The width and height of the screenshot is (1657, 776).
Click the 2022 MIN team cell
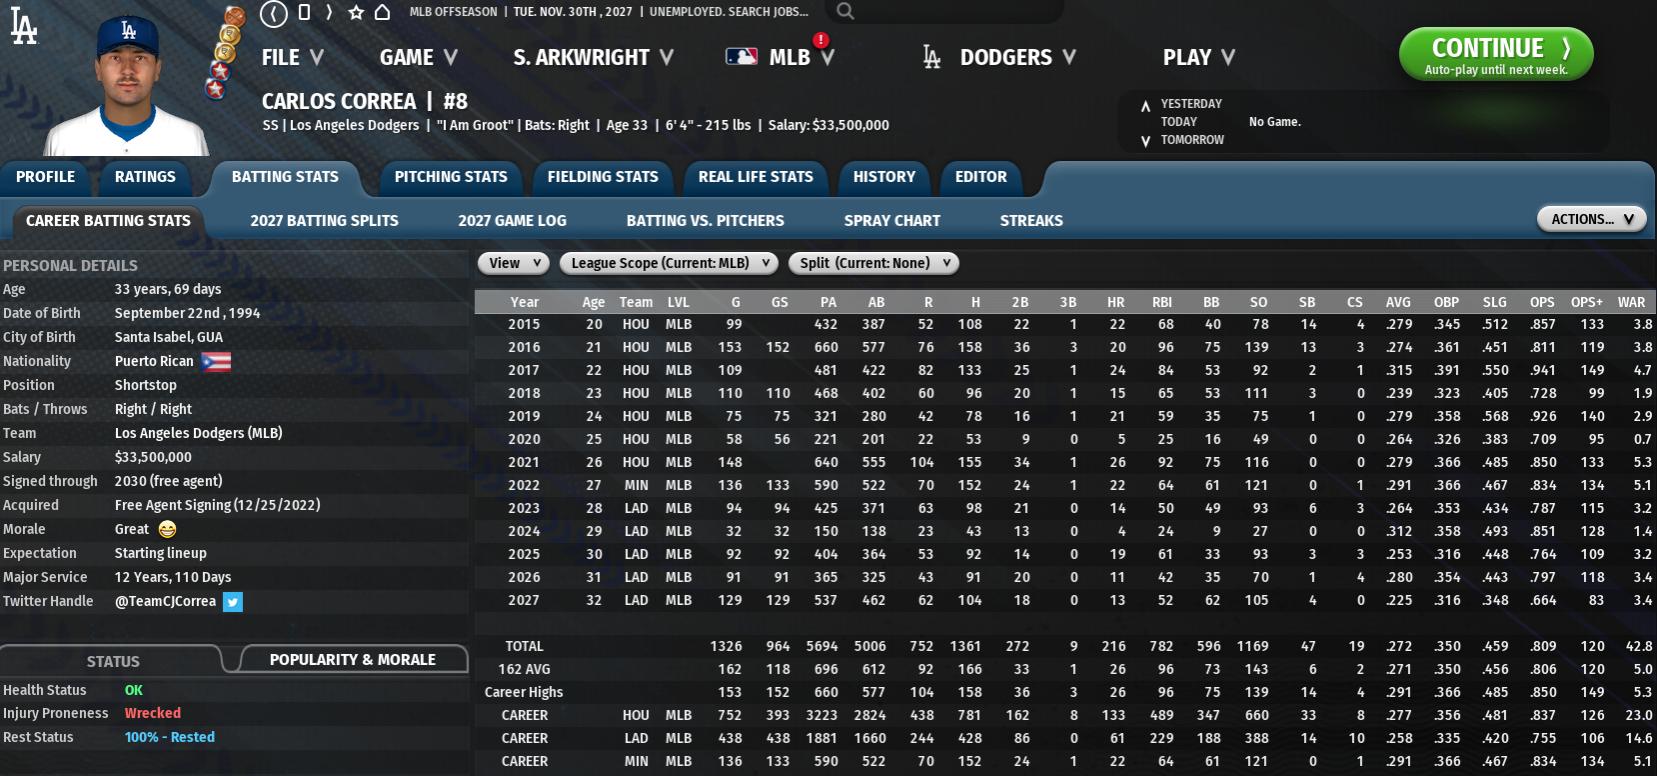click(x=635, y=485)
